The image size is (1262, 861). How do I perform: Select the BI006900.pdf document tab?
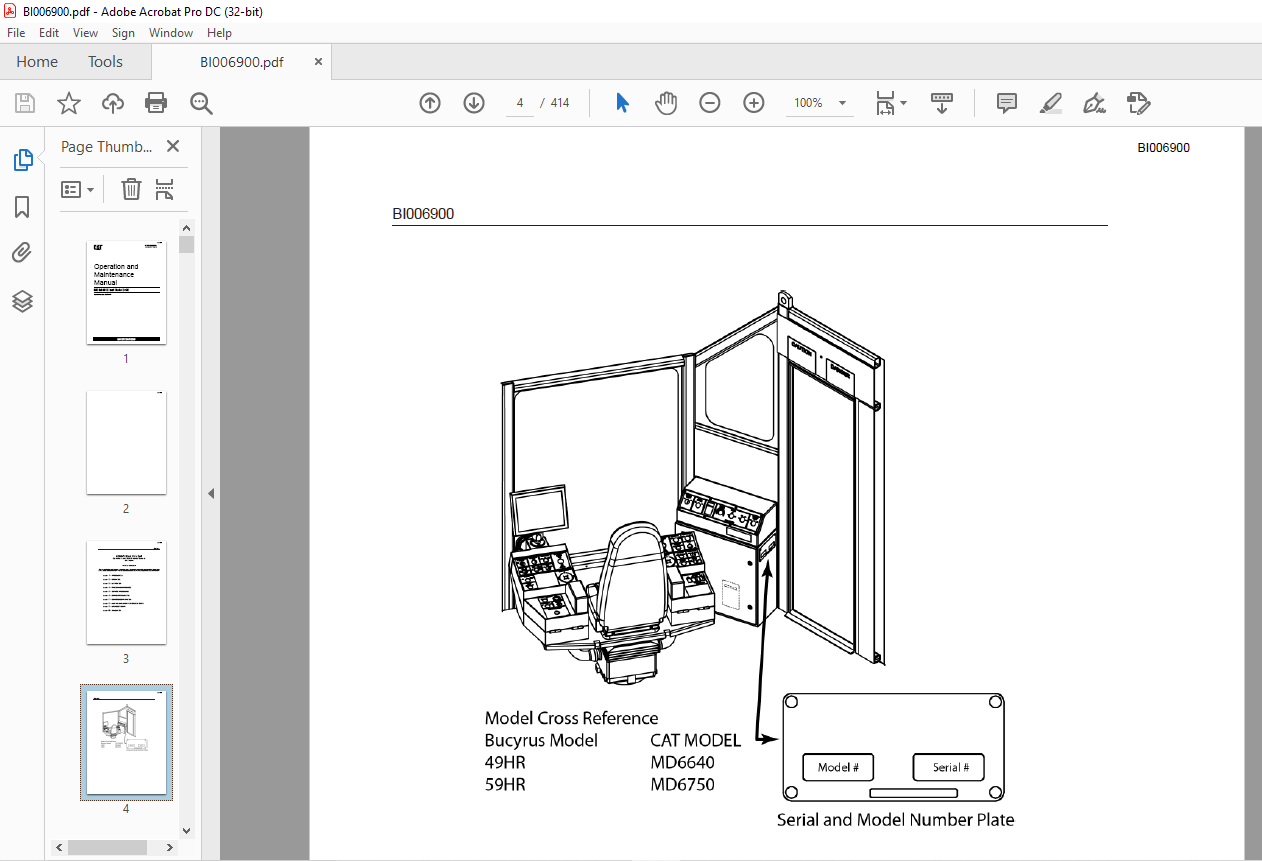(x=241, y=62)
